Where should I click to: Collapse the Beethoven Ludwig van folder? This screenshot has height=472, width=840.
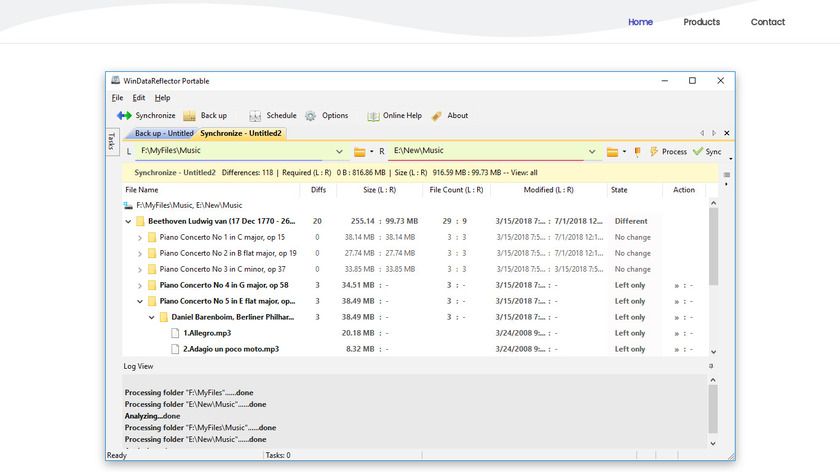[x=128, y=221]
